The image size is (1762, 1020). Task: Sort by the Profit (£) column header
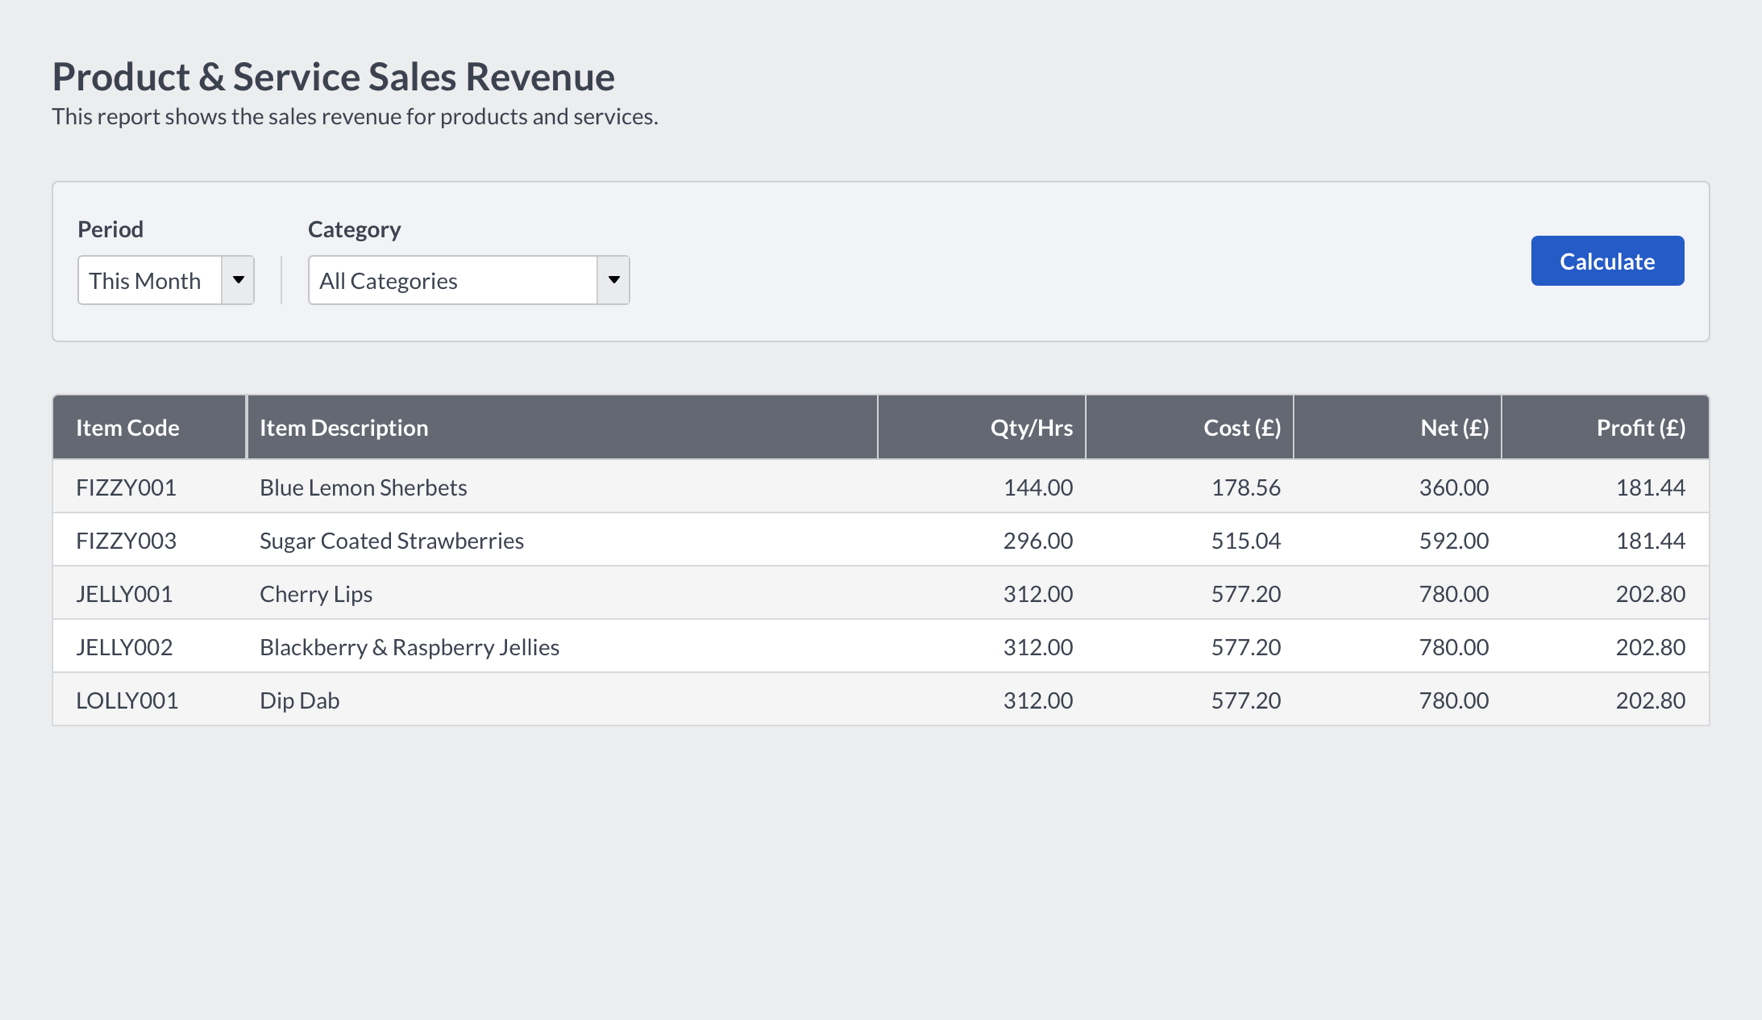1640,427
